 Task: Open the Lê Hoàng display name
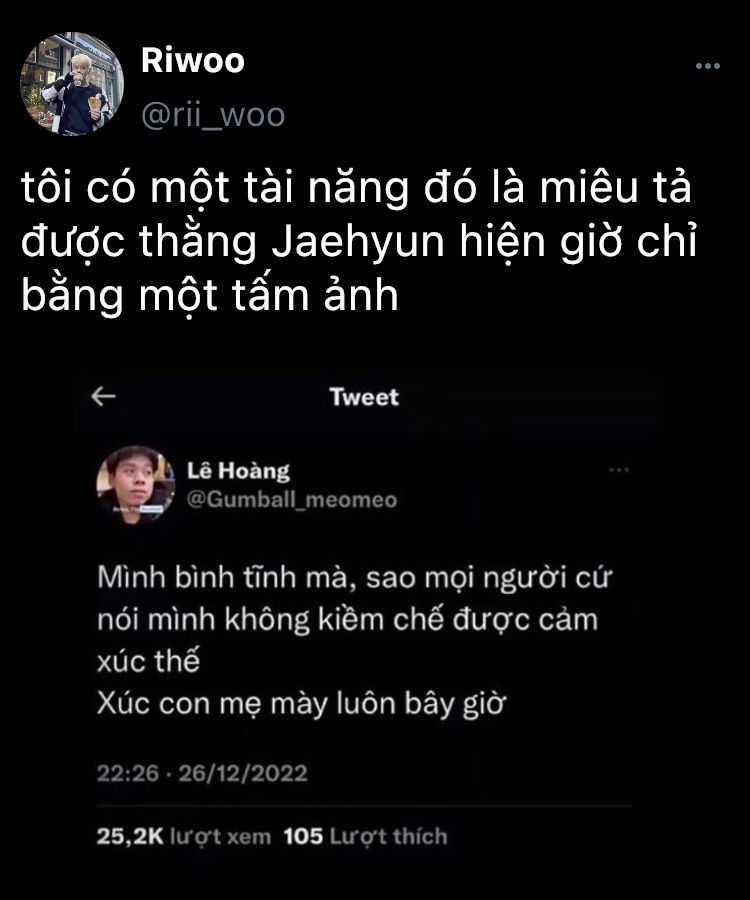(238, 471)
